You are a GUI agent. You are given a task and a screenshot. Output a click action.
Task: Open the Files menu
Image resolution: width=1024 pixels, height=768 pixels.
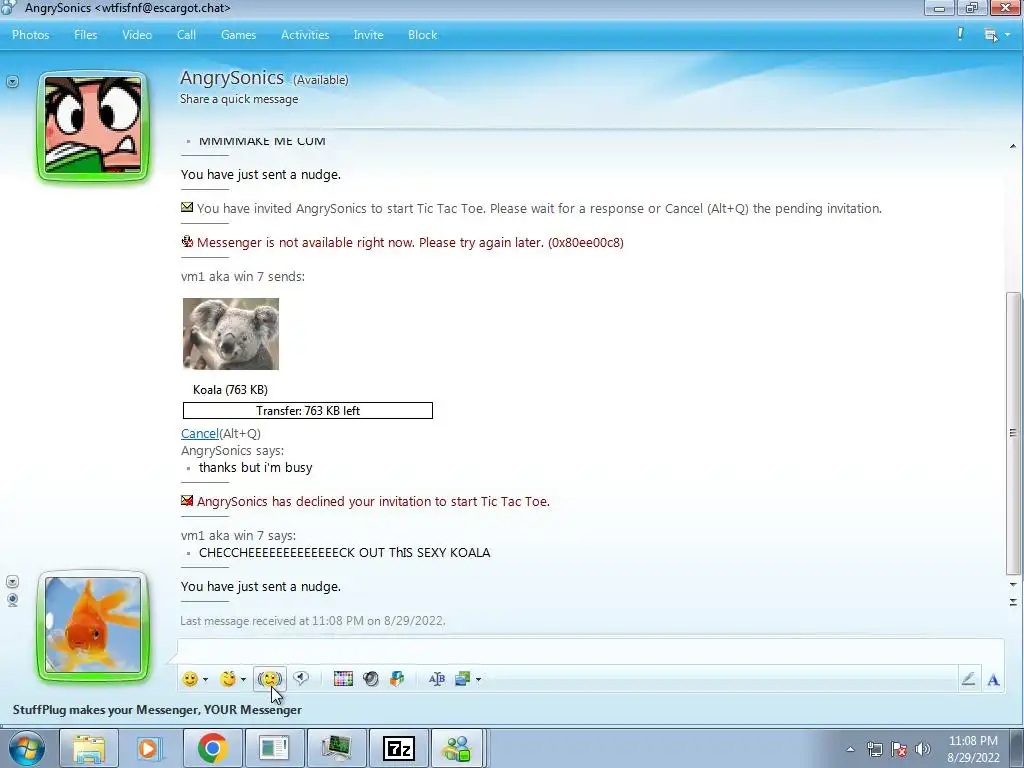click(86, 35)
